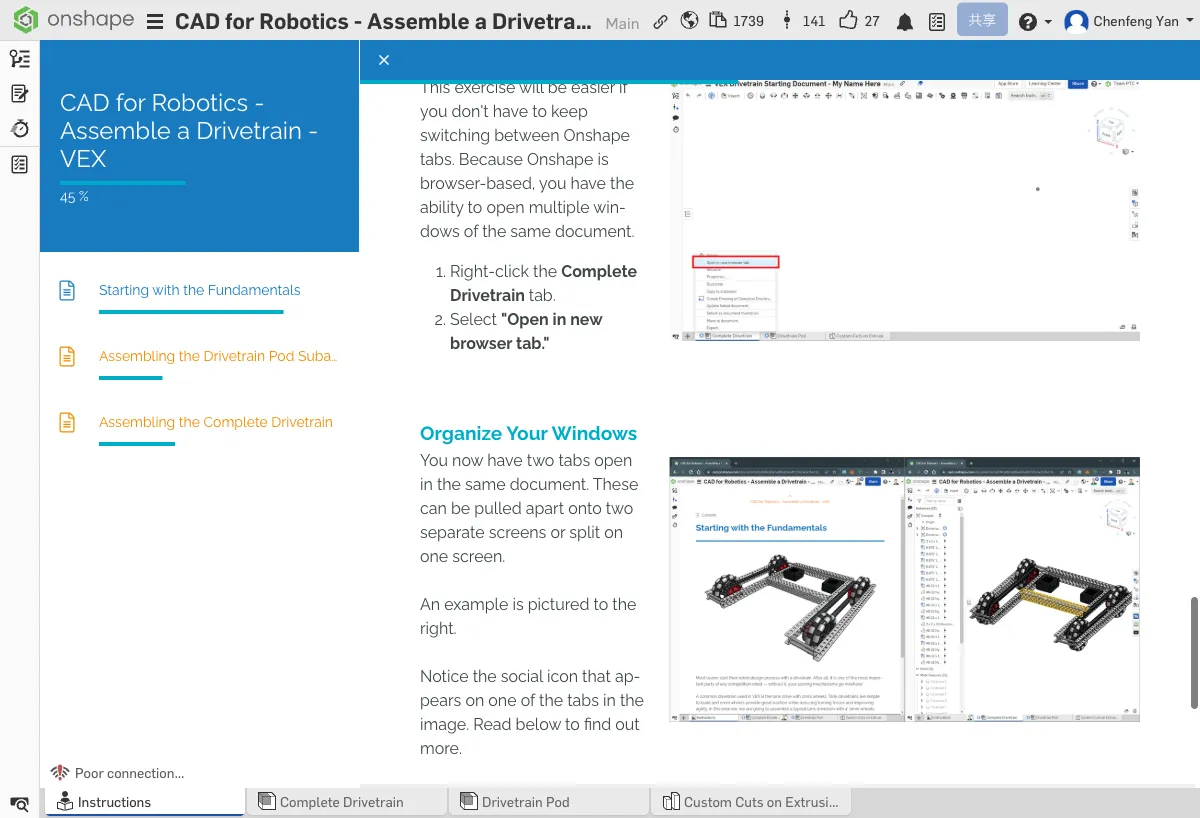1200x818 pixels.
Task: Click the top icon in left sidebar
Action: pyautogui.click(x=19, y=59)
